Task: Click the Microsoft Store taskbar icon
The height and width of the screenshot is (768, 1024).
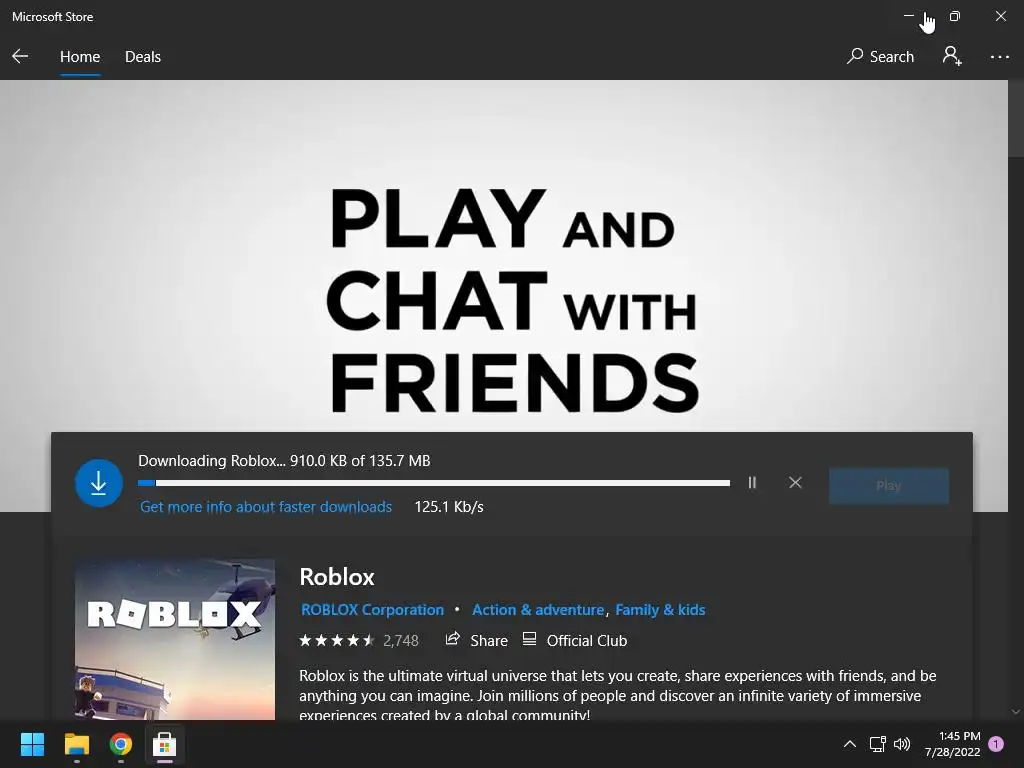Action: pyautogui.click(x=165, y=744)
